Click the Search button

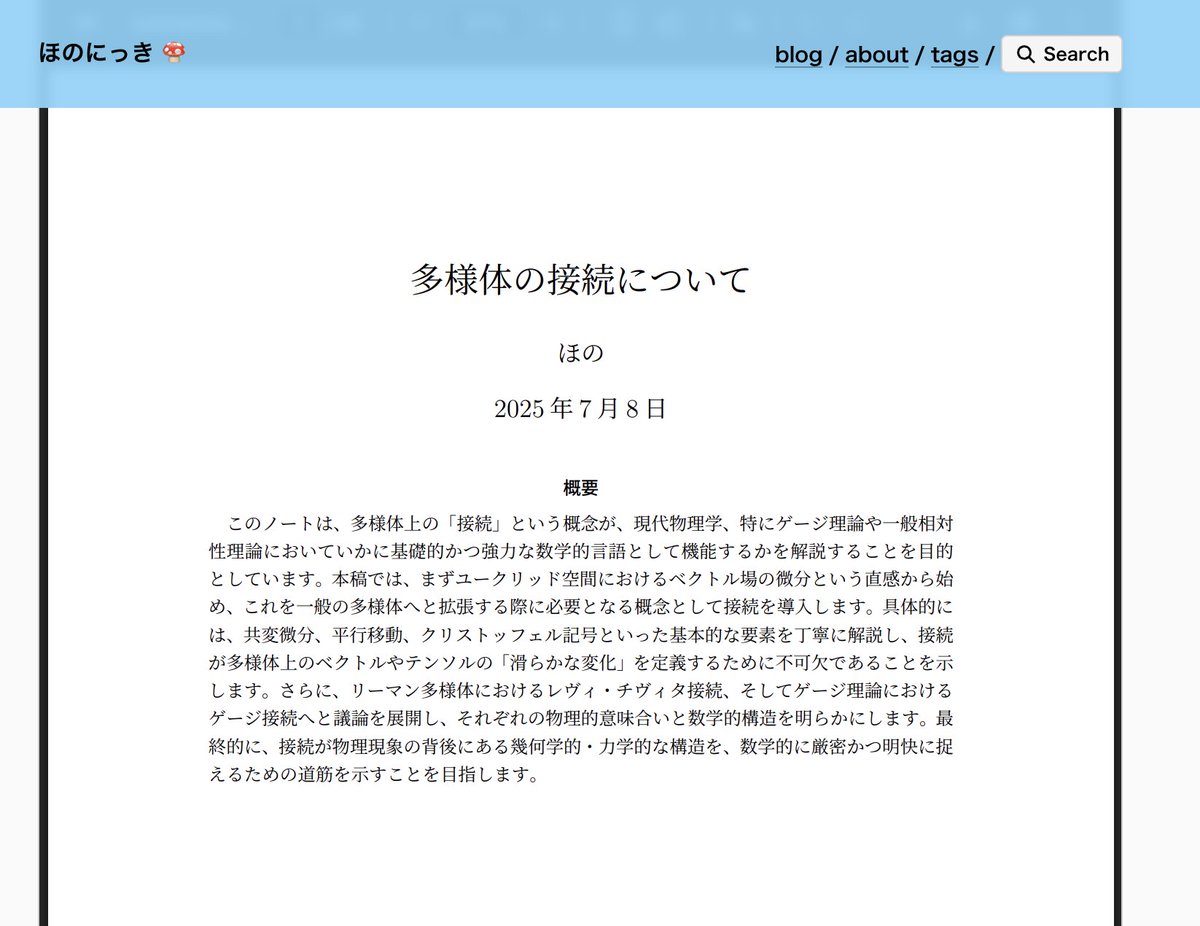coord(1061,54)
